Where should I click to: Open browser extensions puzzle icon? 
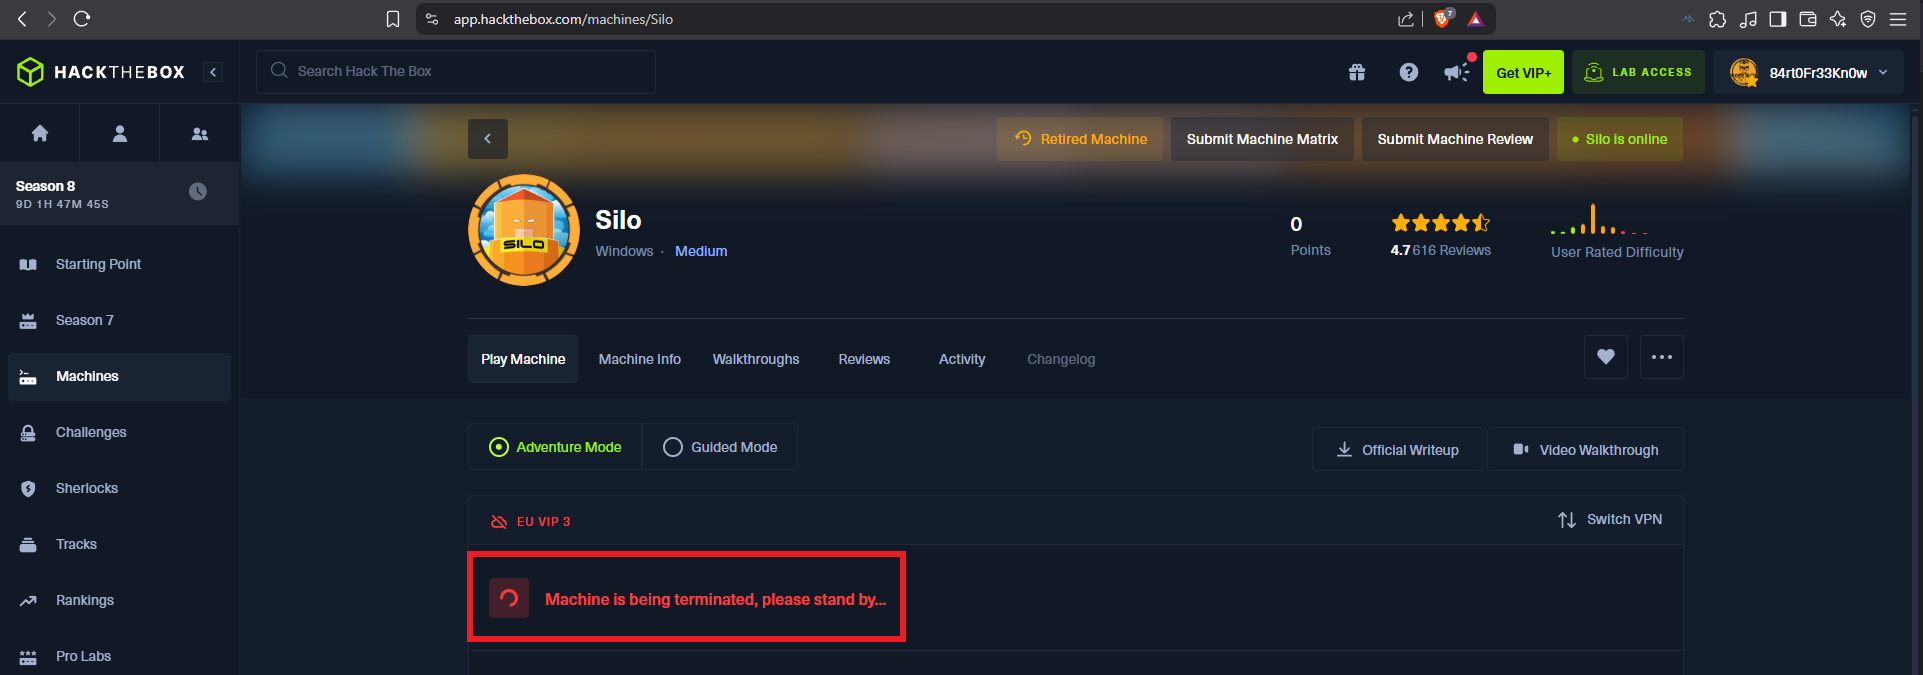(x=1718, y=19)
